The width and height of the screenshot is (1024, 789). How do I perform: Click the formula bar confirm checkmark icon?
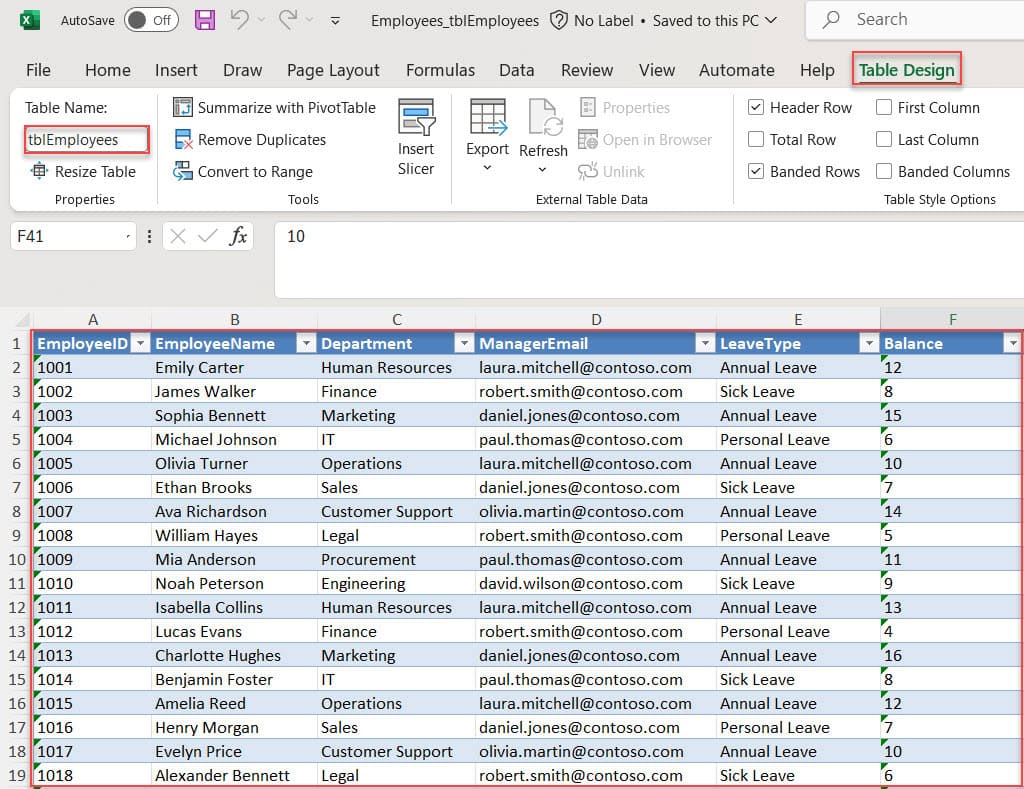coord(208,236)
